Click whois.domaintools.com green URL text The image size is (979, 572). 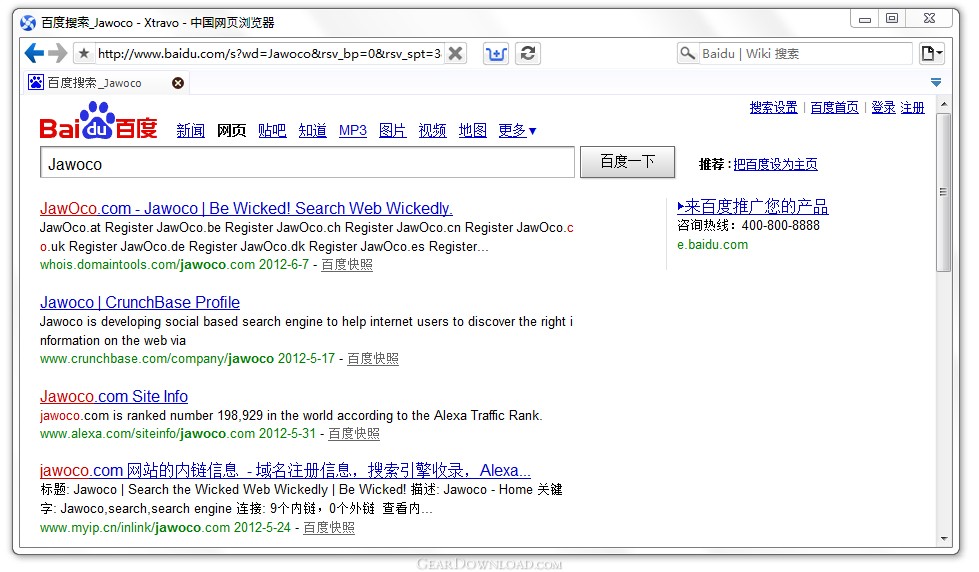(x=147, y=265)
